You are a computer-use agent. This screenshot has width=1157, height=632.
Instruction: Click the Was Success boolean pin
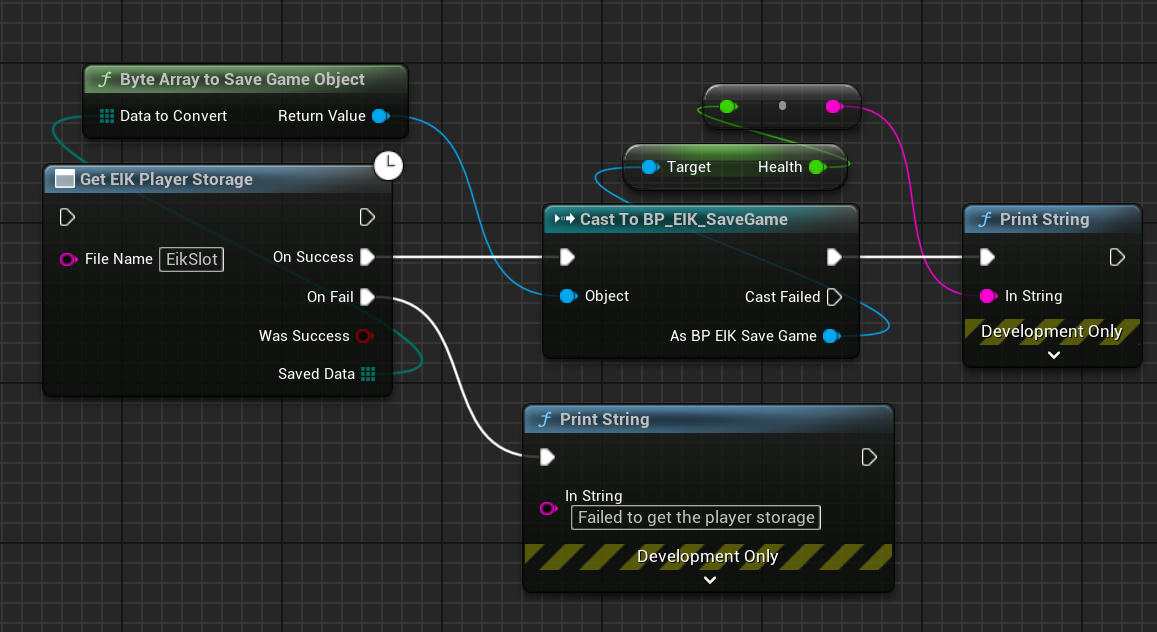pyautogui.click(x=364, y=336)
